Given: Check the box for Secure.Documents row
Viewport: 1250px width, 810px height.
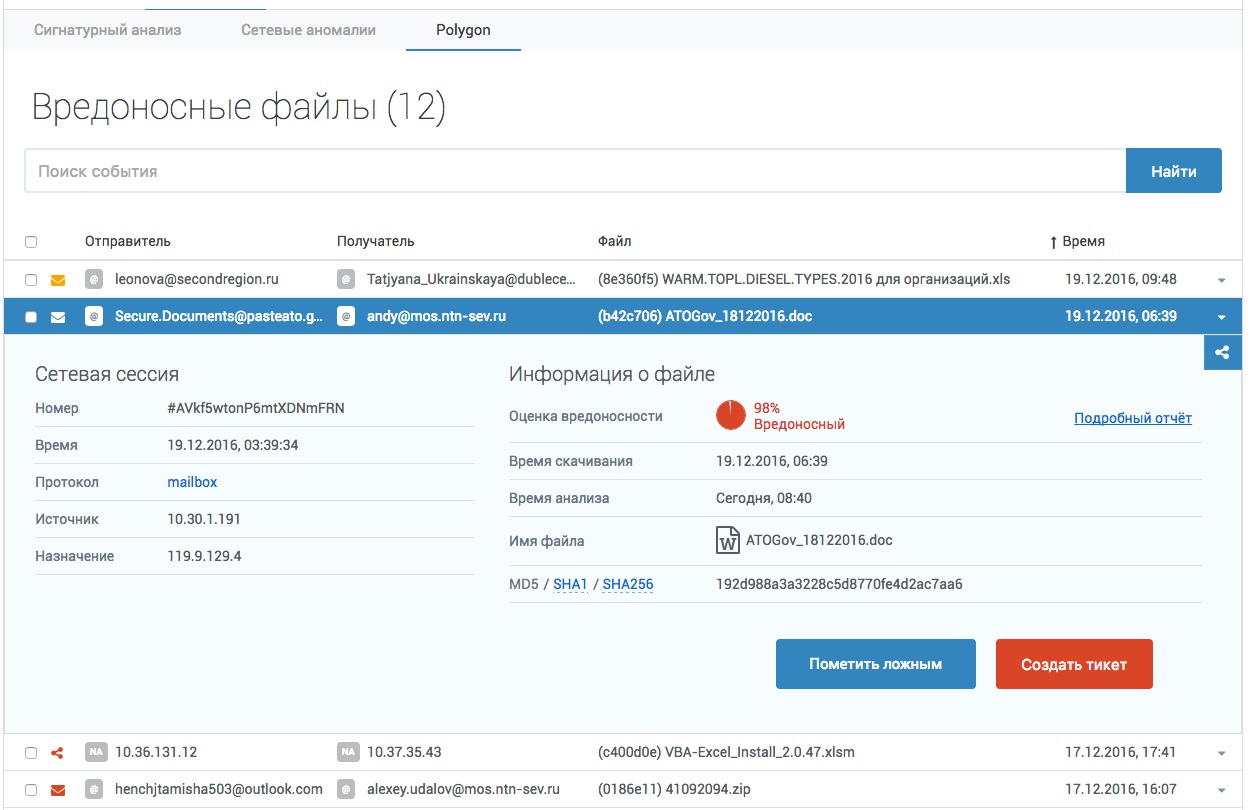Looking at the screenshot, I should tap(31, 317).
